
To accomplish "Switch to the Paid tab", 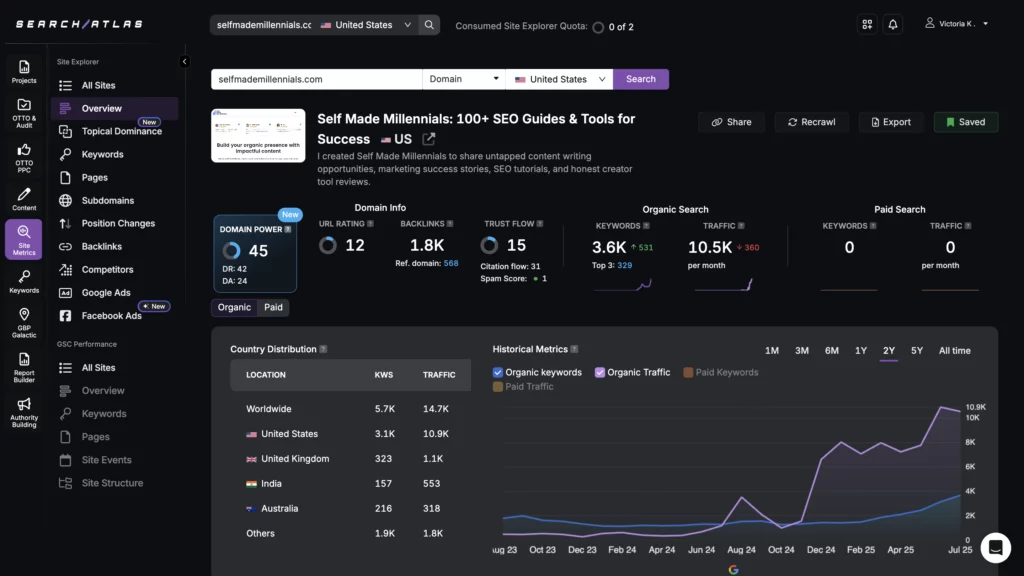I will tap(273, 307).
